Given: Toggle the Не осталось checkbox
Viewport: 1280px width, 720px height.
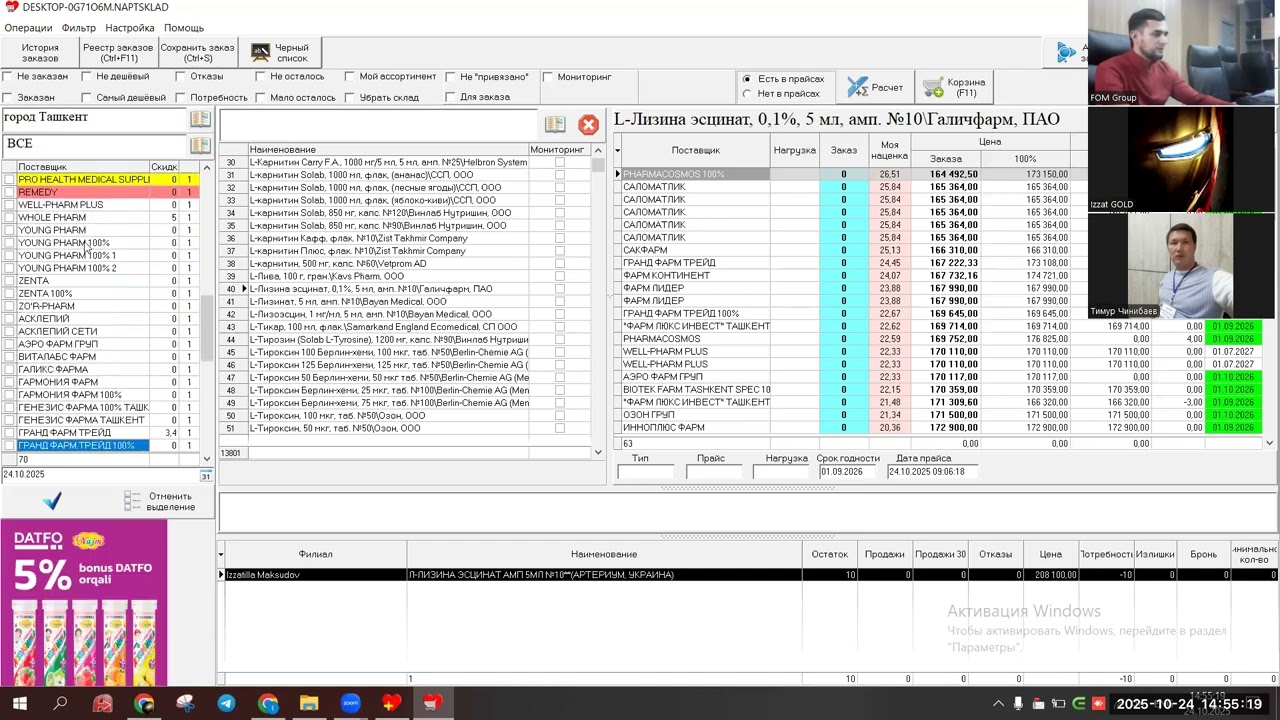Looking at the screenshot, I should click(260, 76).
